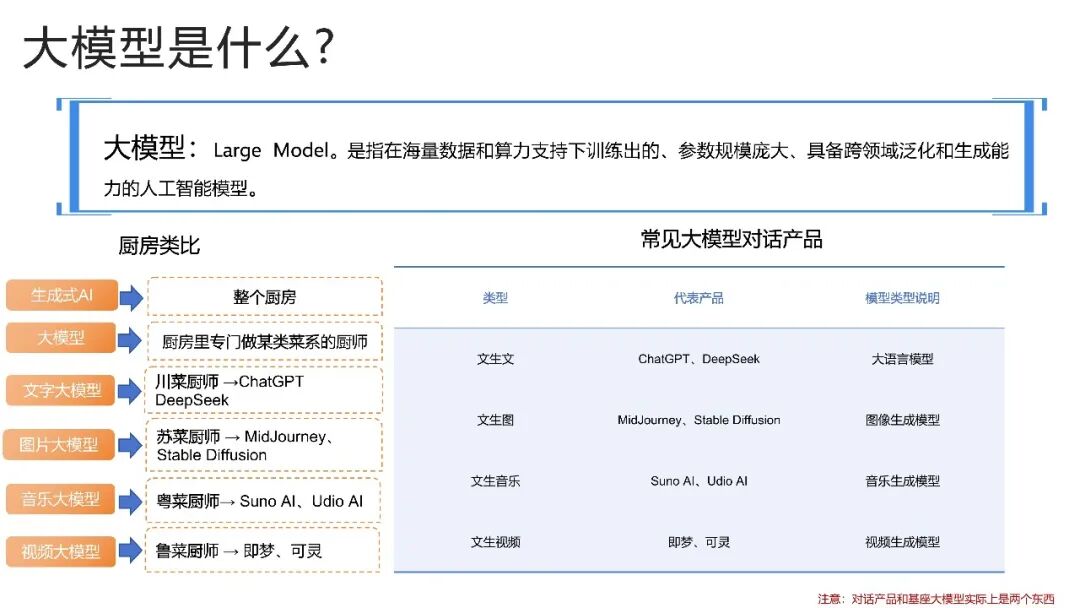The image size is (1080, 608).
Task: Click the 音乐大模型 orange label
Action: 61,499
